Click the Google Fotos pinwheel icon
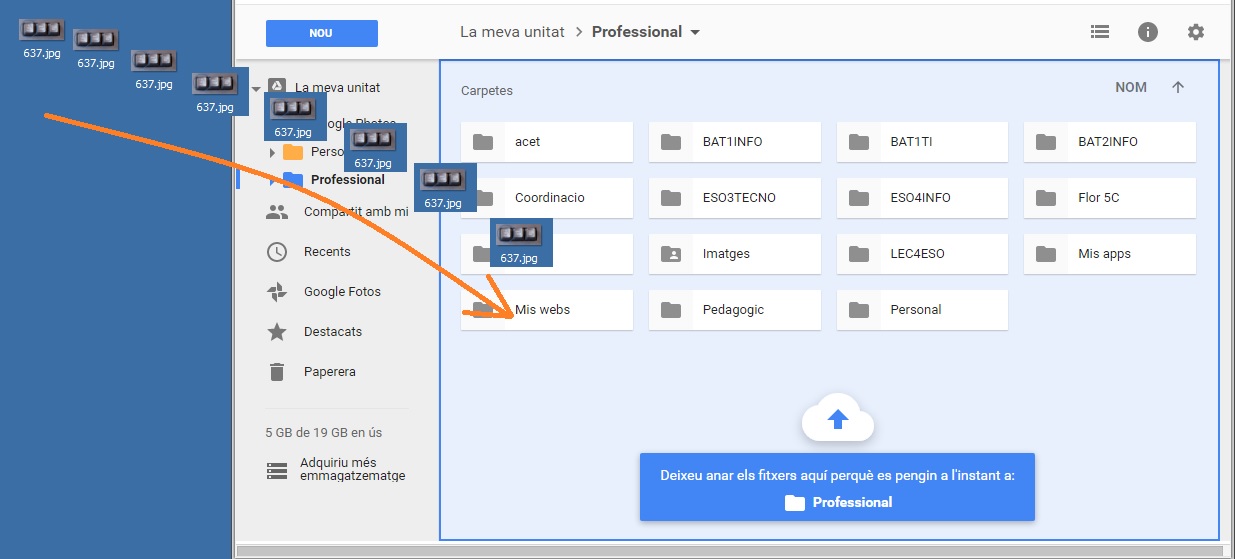1235x559 pixels. (277, 292)
